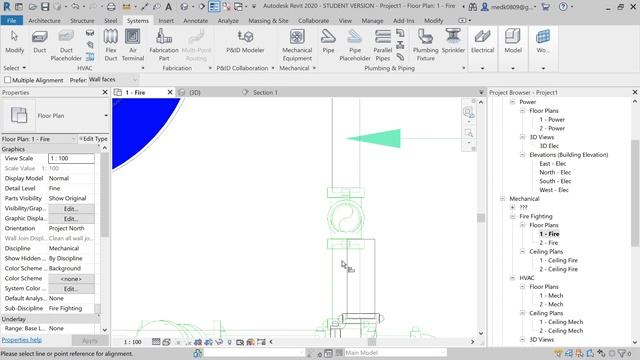Viewport: 640px width, 360px height.
Task: Select the Duct Placeholder tool
Action: point(66,45)
